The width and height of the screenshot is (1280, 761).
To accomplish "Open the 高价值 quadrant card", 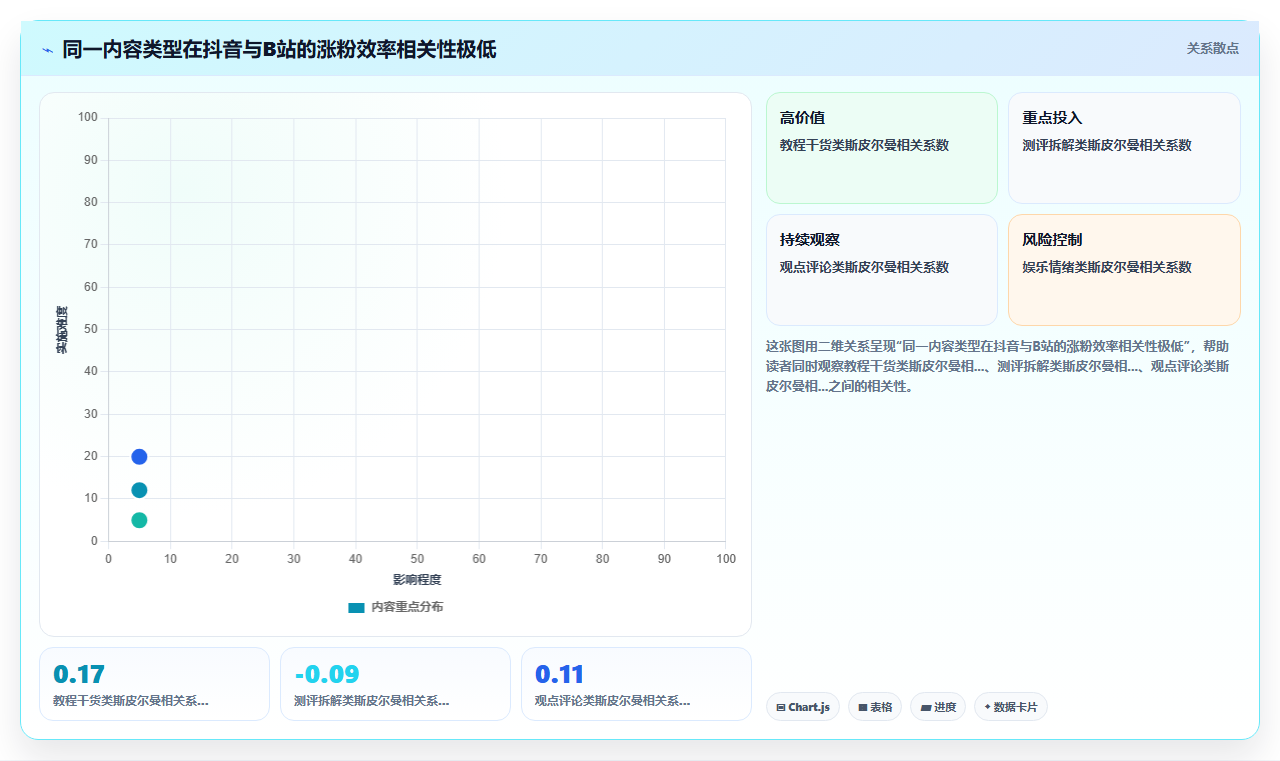I will [882, 148].
